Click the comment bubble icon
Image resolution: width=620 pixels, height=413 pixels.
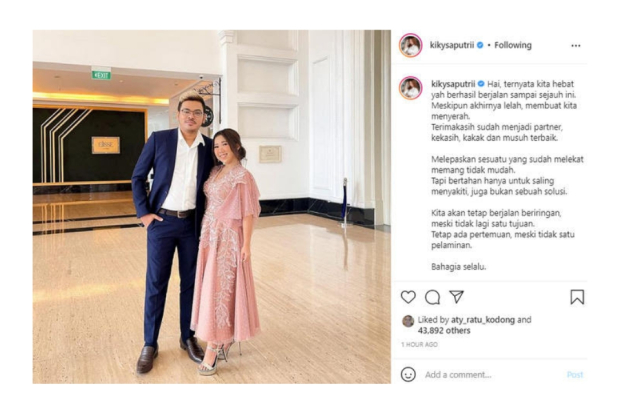click(432, 297)
